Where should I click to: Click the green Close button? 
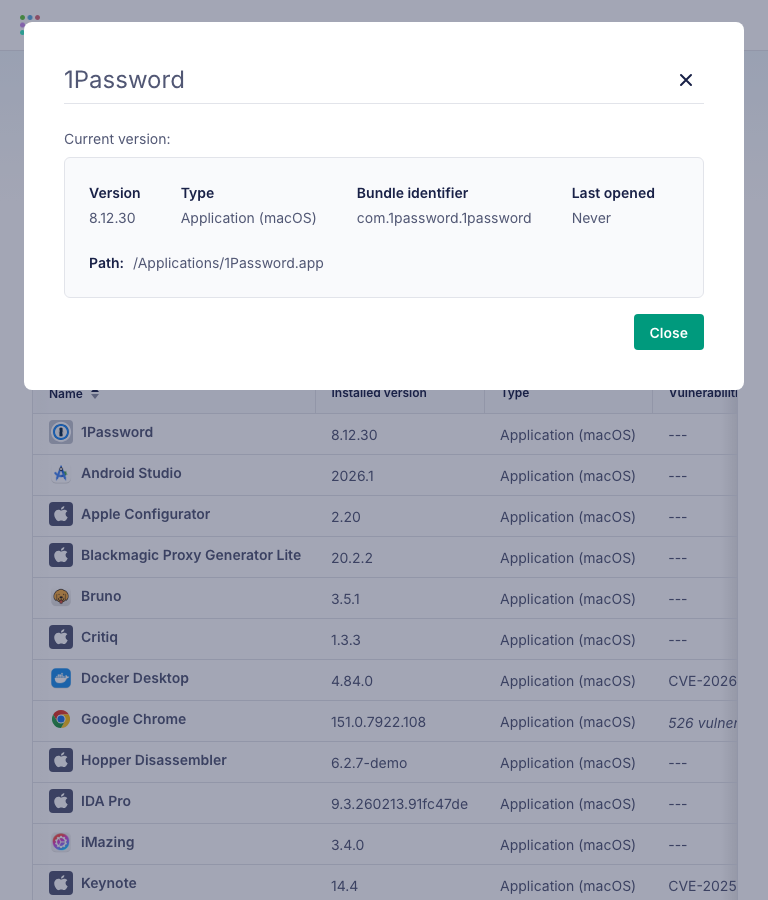coord(669,332)
